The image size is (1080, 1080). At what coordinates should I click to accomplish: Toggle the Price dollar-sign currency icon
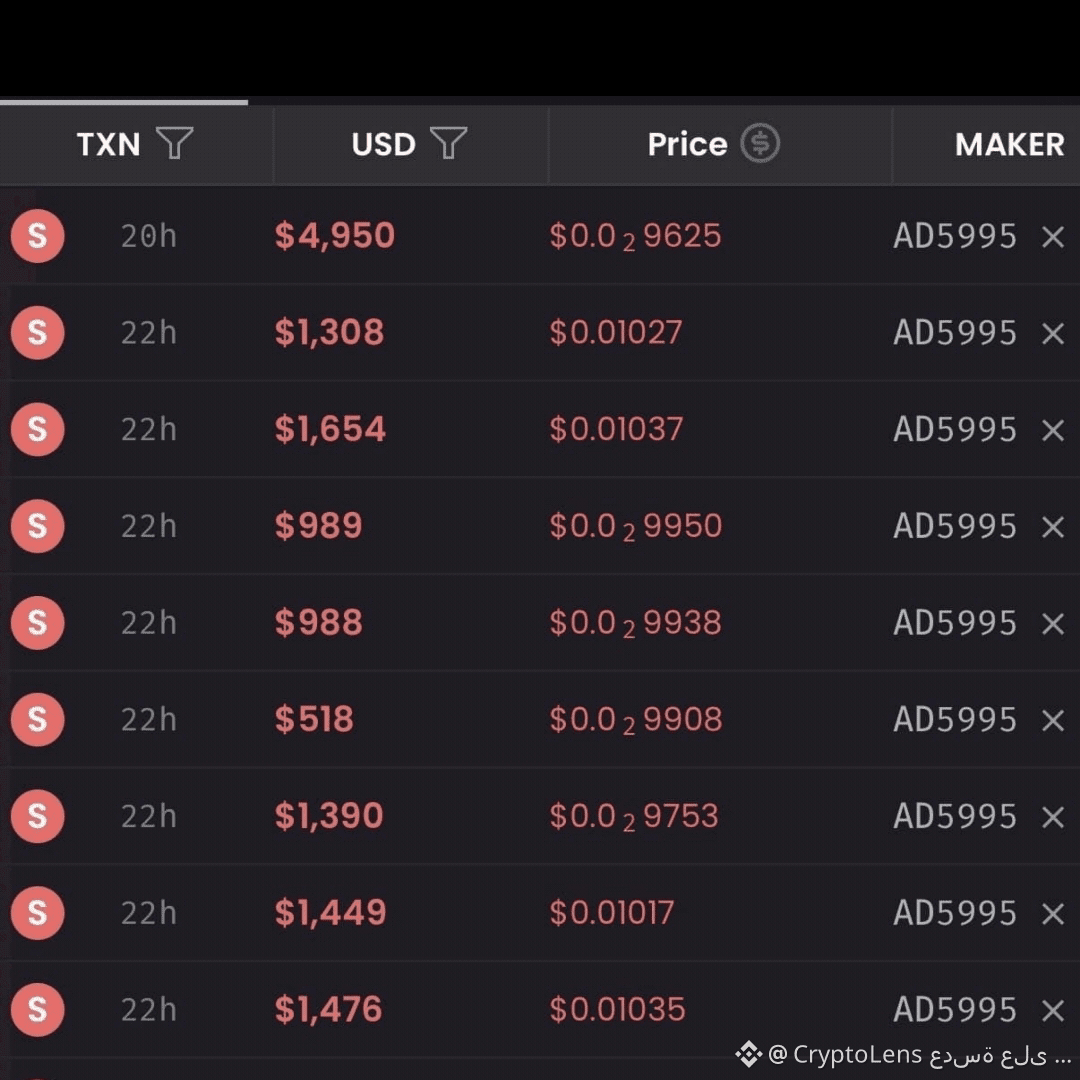click(x=760, y=143)
